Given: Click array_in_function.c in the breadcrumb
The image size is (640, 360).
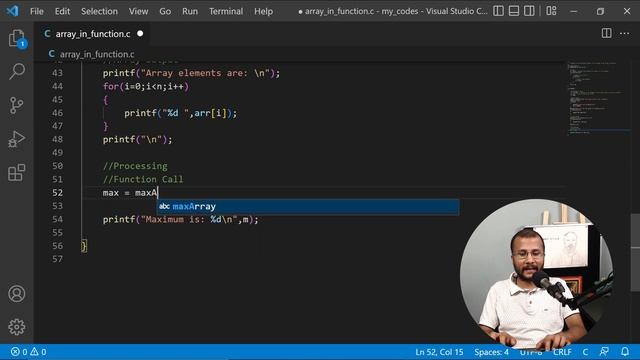Looking at the screenshot, I should coord(97,54).
